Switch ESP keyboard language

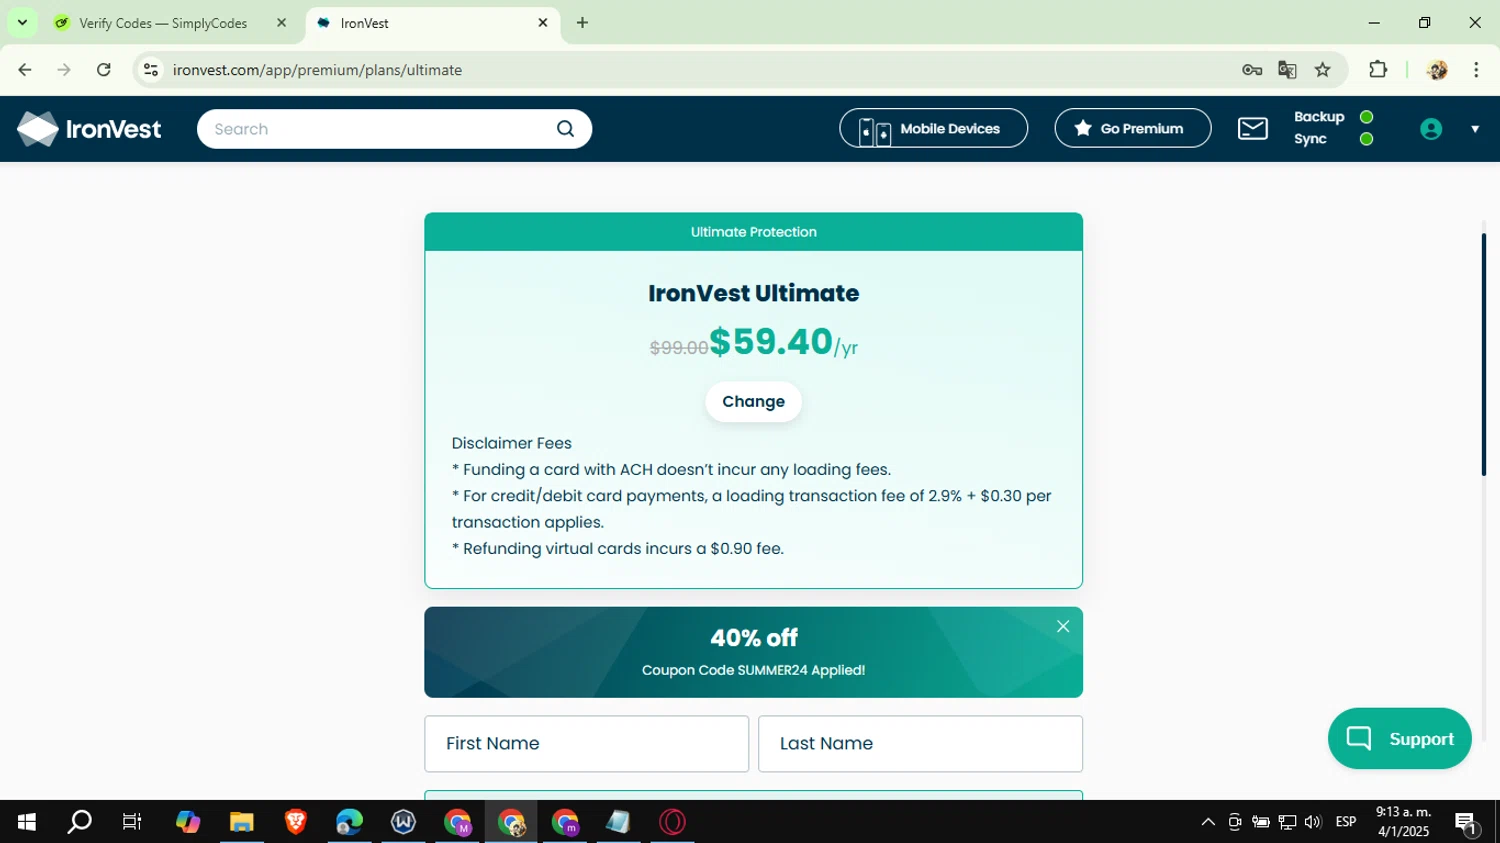(1346, 822)
